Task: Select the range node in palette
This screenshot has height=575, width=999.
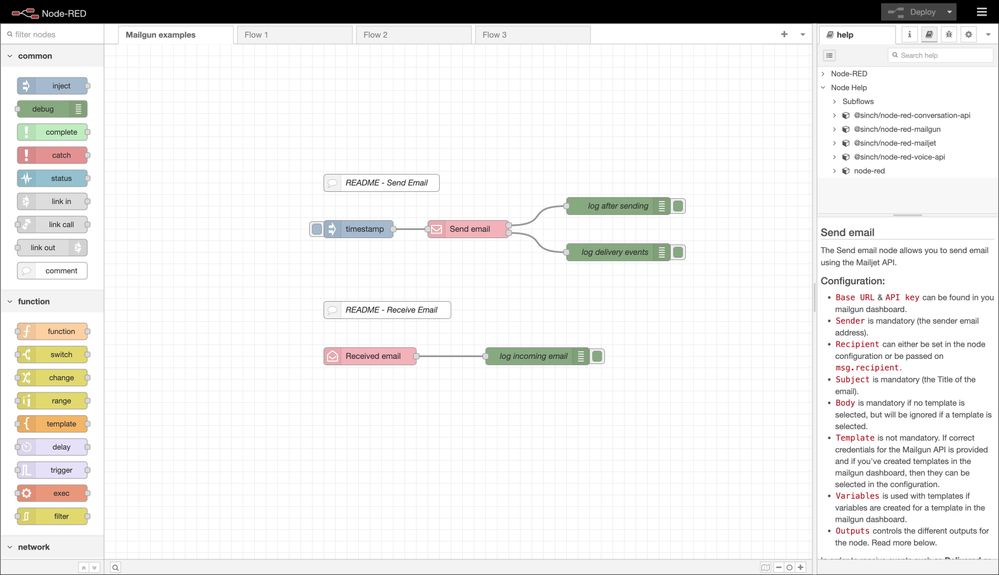Action: pos(53,401)
